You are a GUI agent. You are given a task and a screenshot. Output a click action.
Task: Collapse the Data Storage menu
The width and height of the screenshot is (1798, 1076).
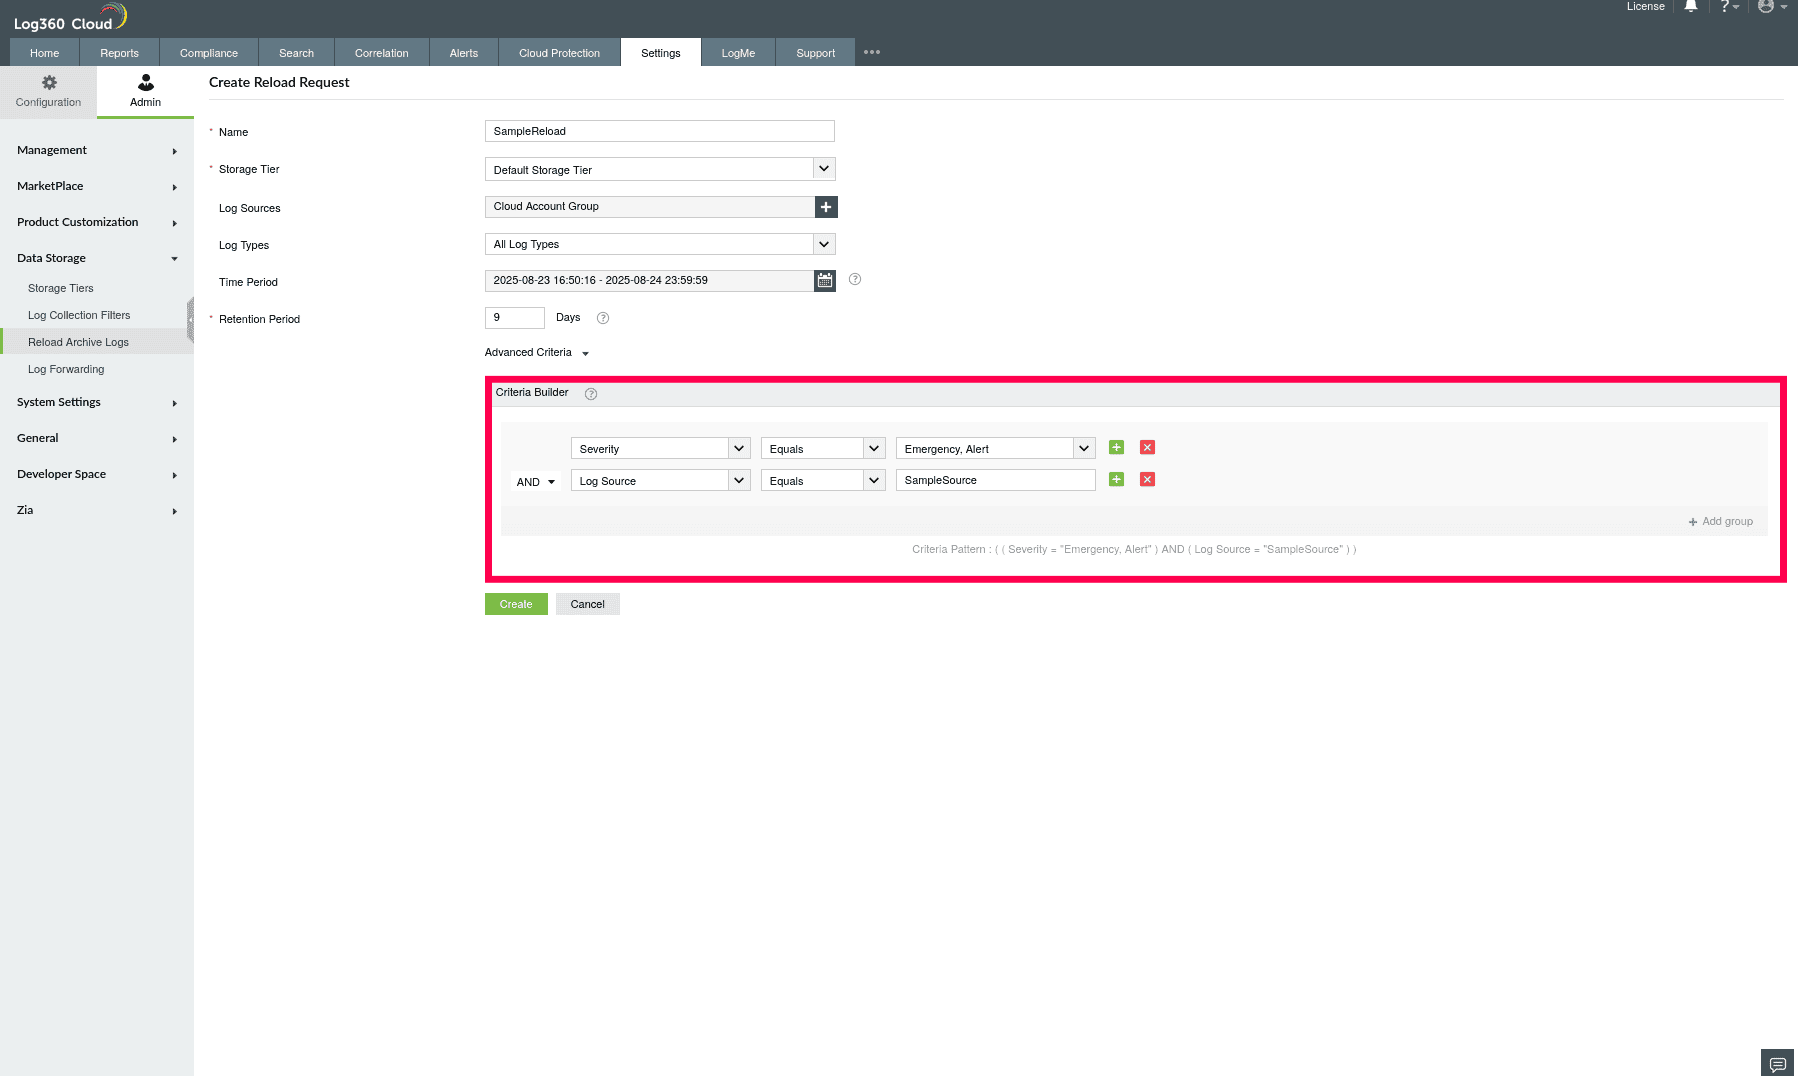pos(97,258)
